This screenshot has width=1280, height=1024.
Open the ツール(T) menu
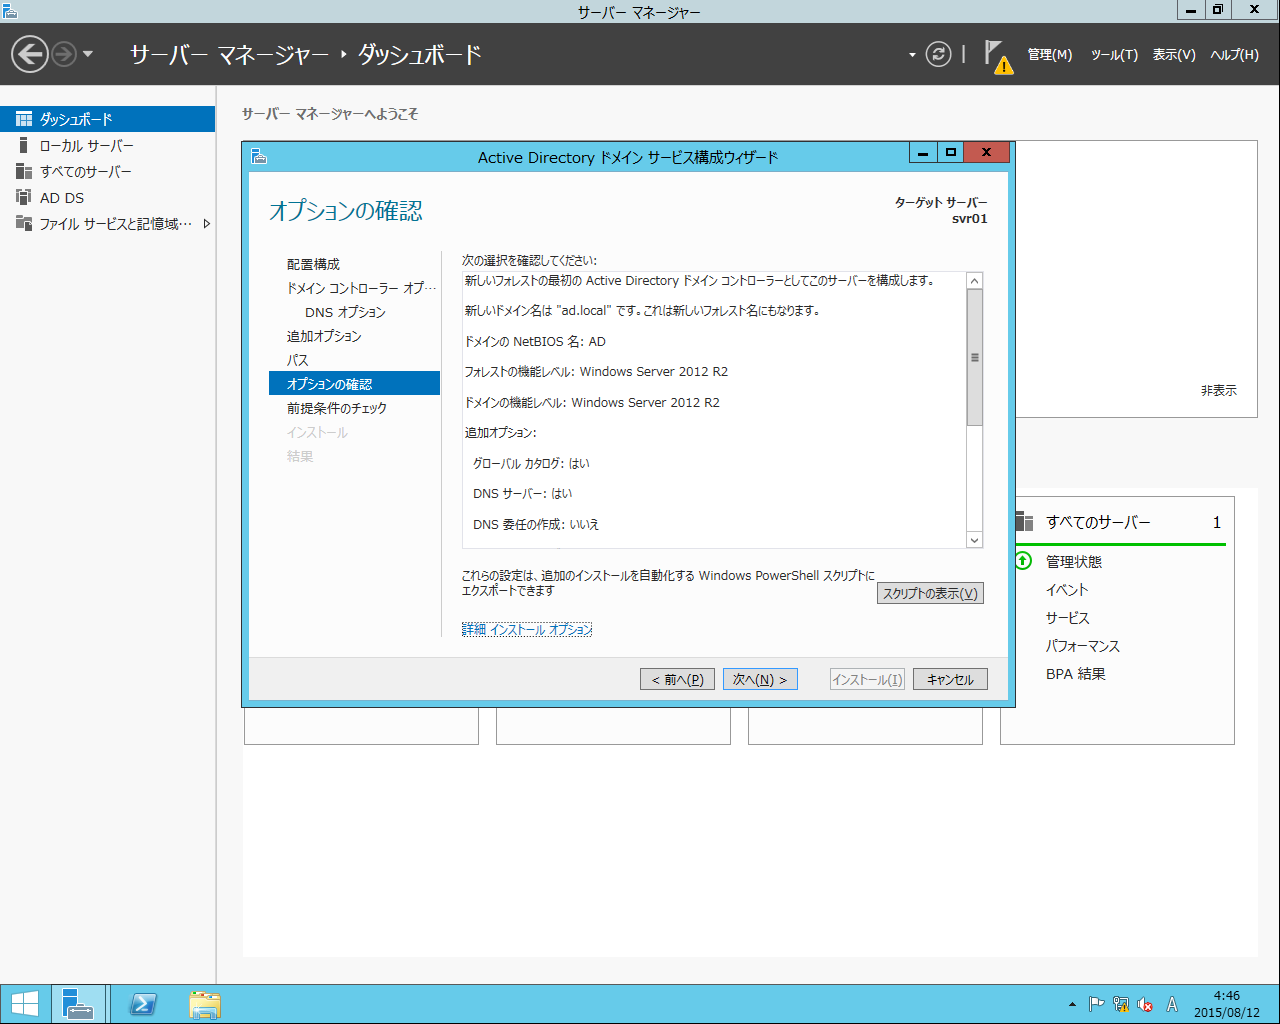coord(1114,55)
